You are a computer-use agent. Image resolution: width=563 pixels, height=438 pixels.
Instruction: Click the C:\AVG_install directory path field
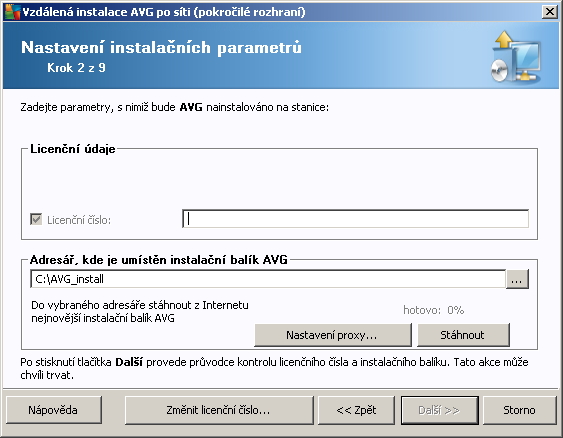click(x=268, y=279)
